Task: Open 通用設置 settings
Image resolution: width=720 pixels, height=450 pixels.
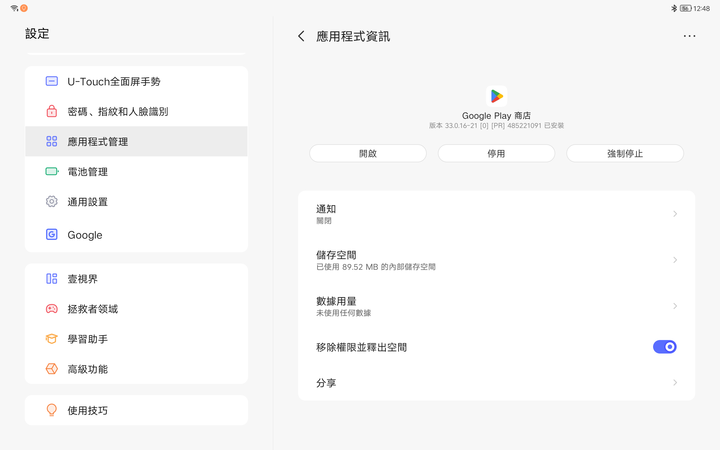Action: [136, 202]
